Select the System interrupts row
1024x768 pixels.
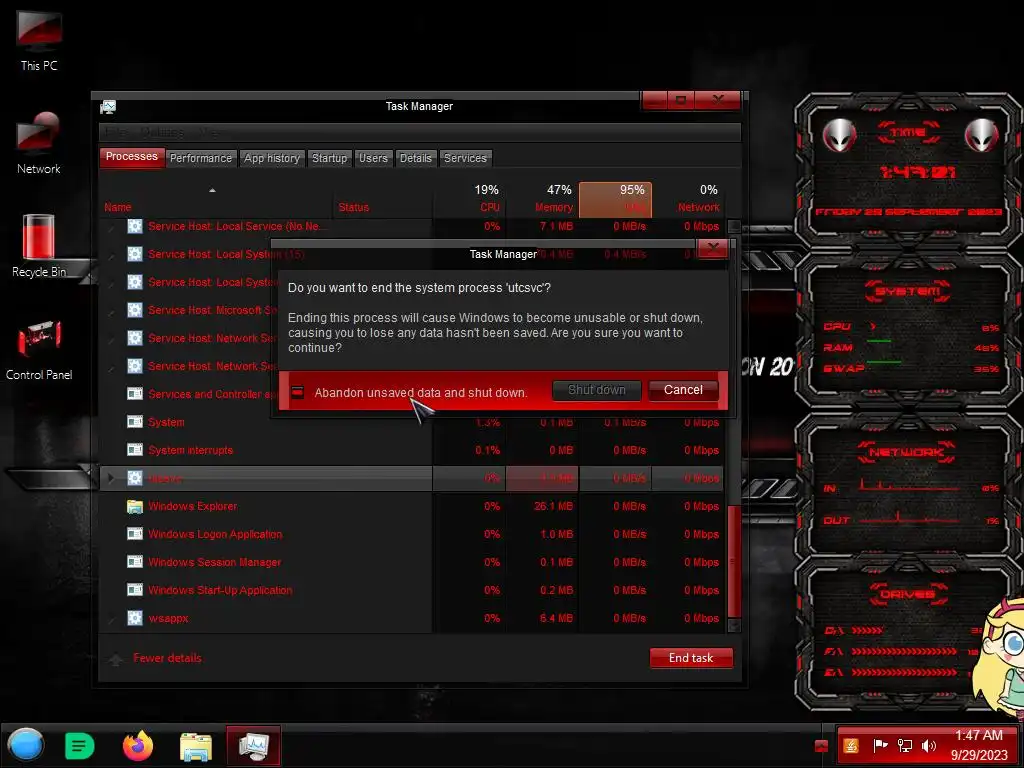pyautogui.click(x=412, y=450)
